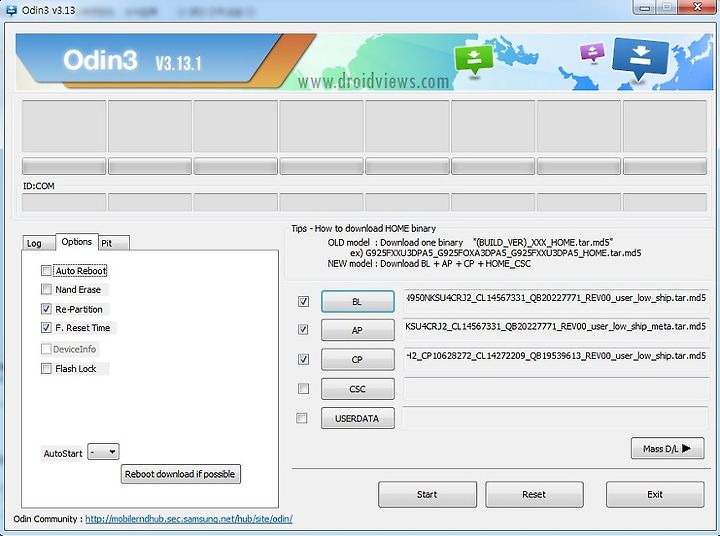Click the CSC button to browse file
This screenshot has height=536, width=720.
(x=358, y=389)
